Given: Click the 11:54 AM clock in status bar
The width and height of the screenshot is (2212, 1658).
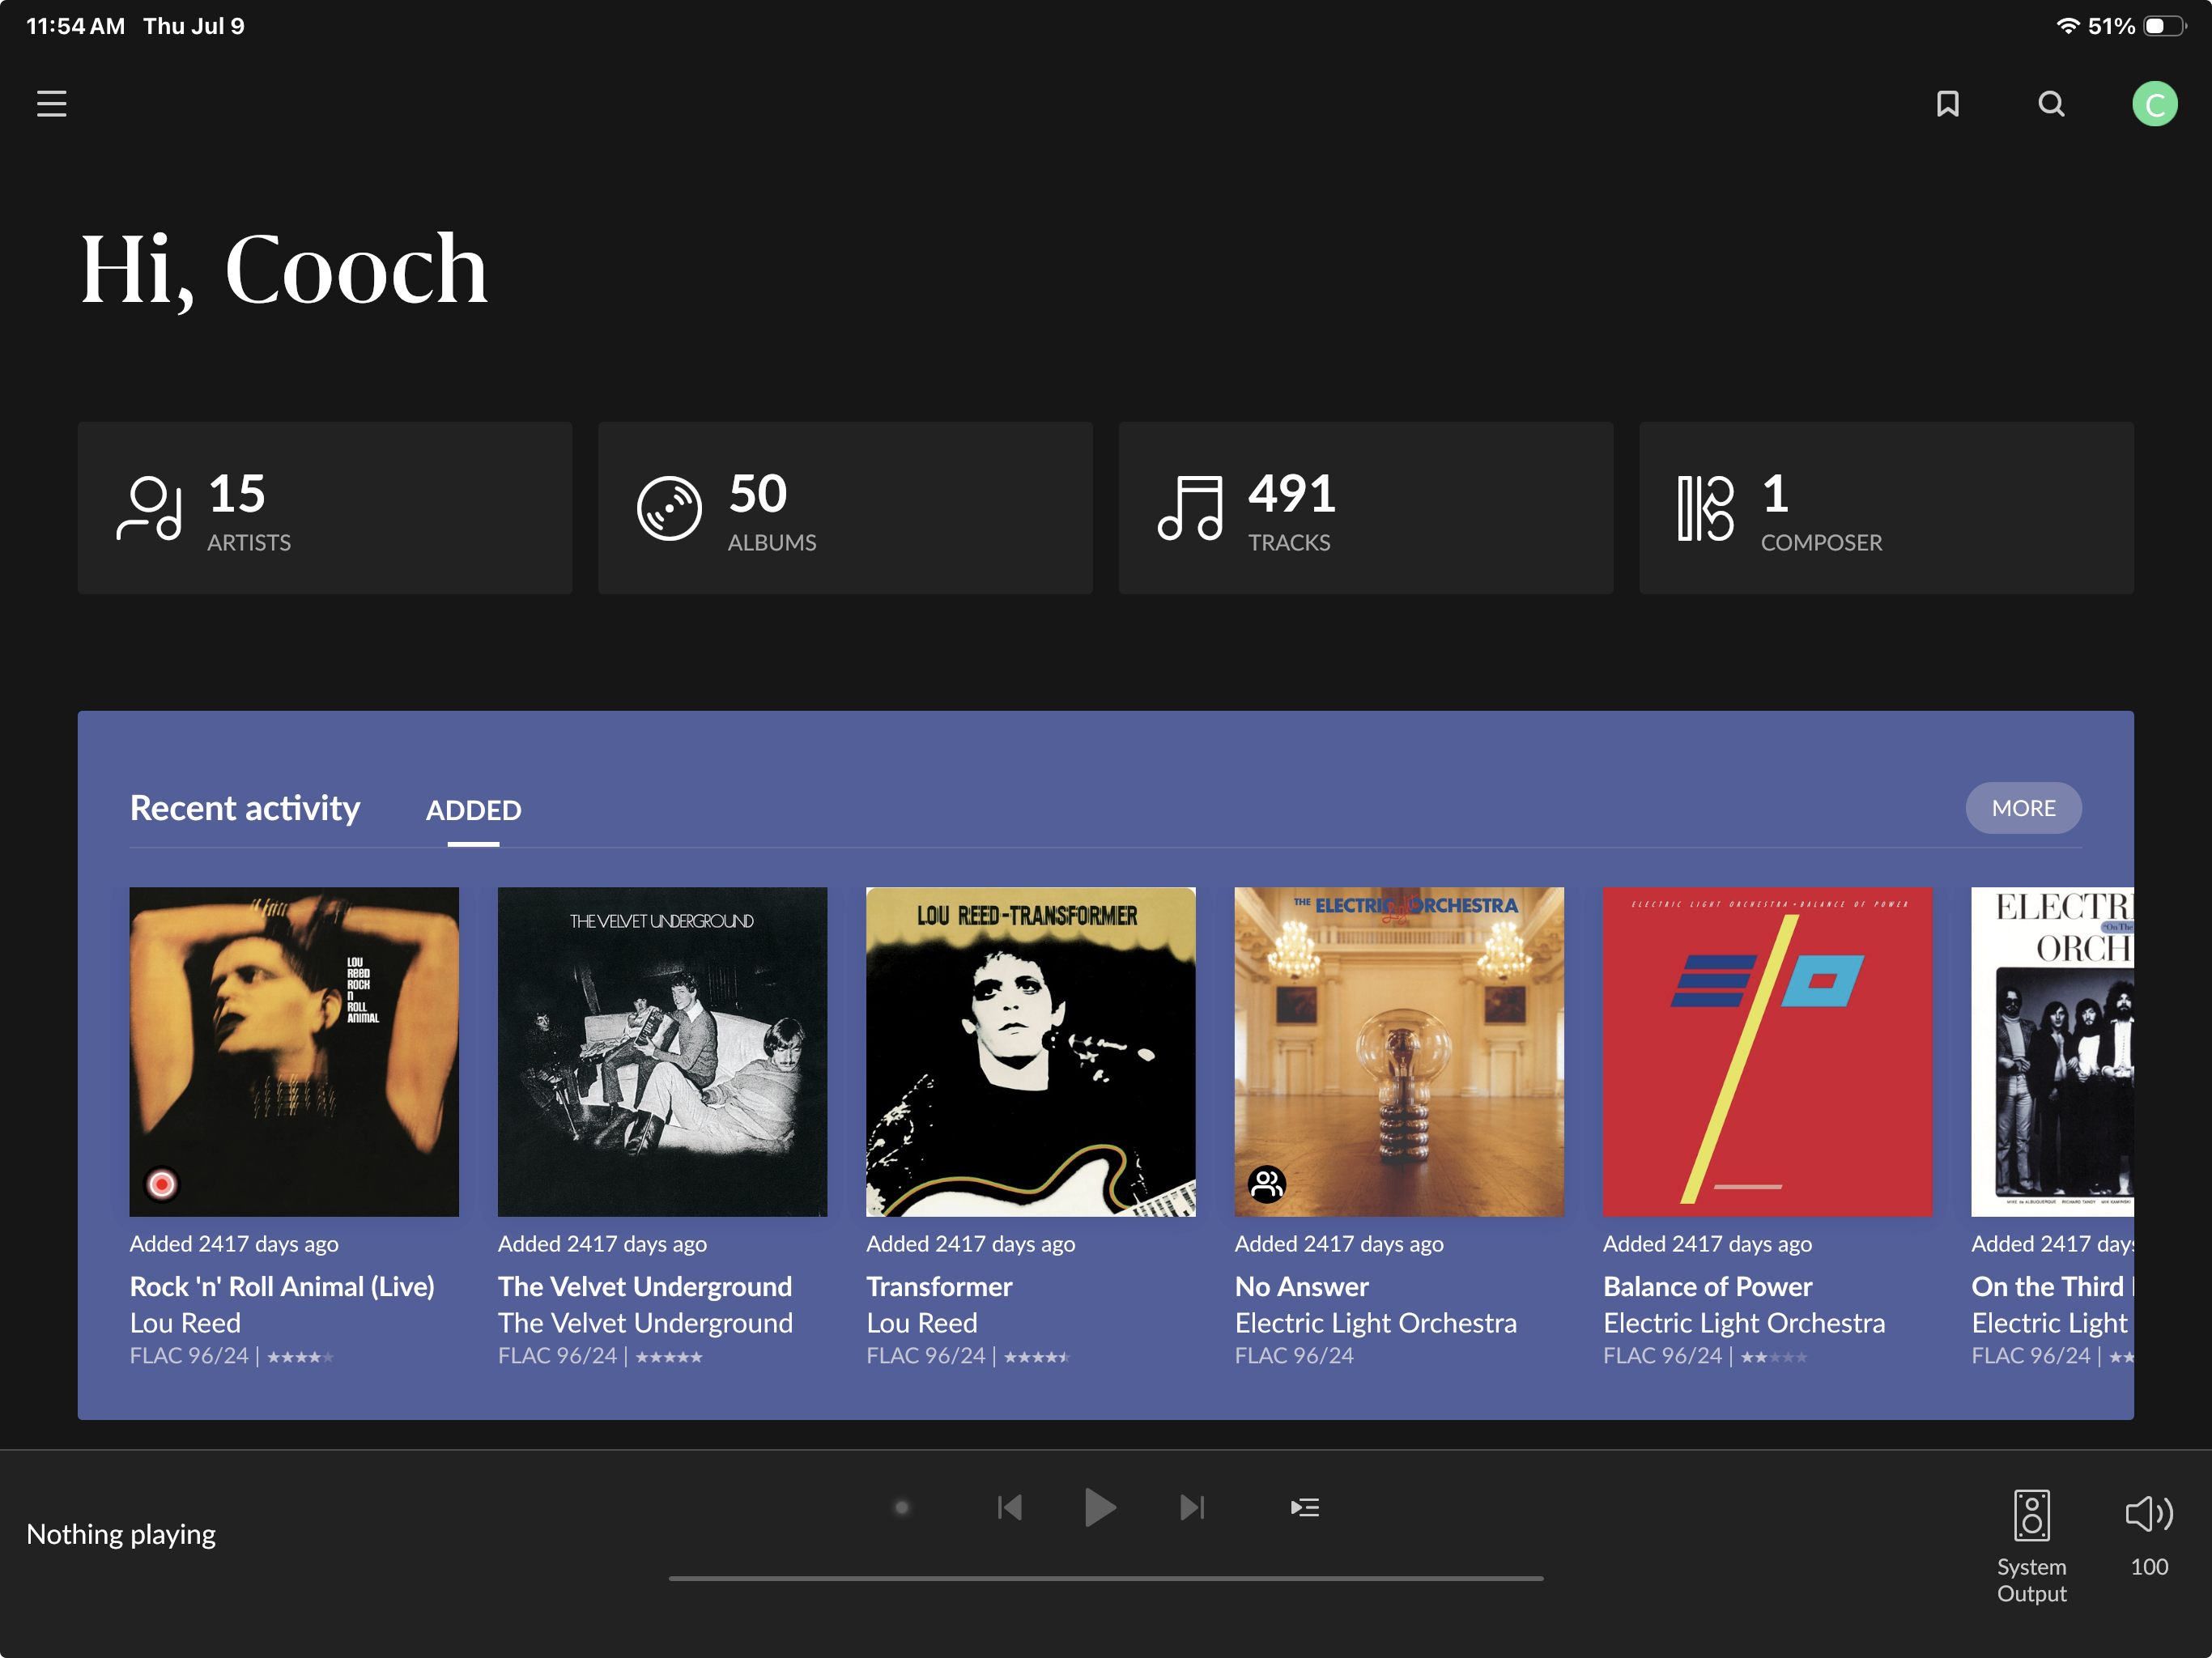Looking at the screenshot, I should pyautogui.click(x=76, y=26).
